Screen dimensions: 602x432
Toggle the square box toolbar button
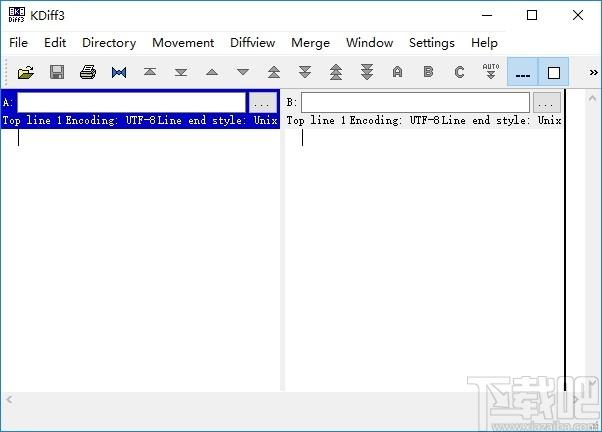click(x=554, y=72)
